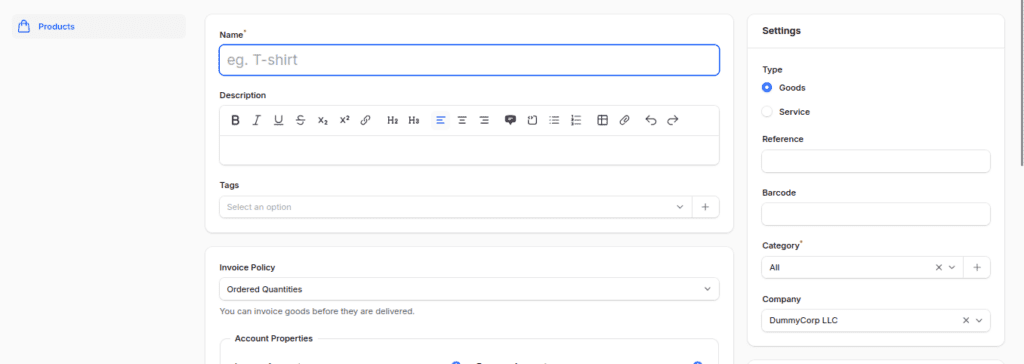Click the 'Settings' panel heading
The image size is (1024, 364).
pyautogui.click(x=782, y=31)
